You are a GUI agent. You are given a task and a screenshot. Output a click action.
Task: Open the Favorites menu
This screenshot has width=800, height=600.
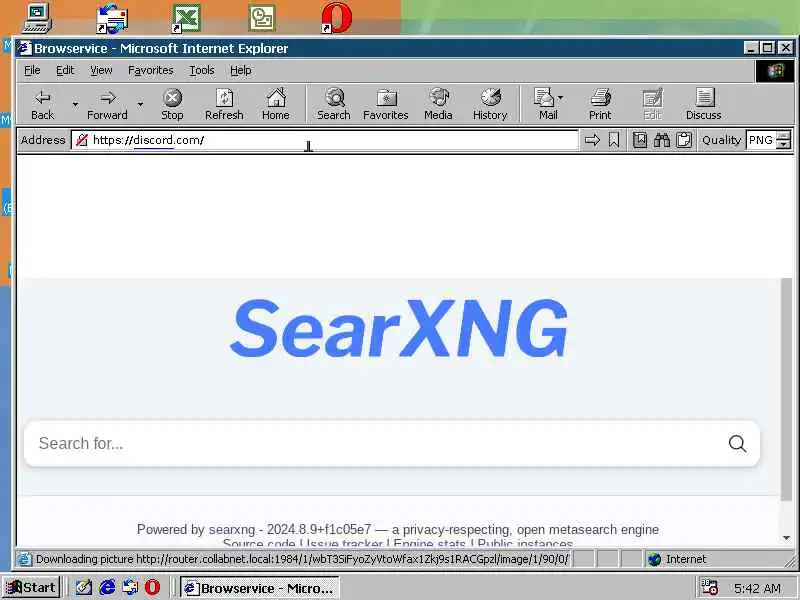[x=151, y=70]
